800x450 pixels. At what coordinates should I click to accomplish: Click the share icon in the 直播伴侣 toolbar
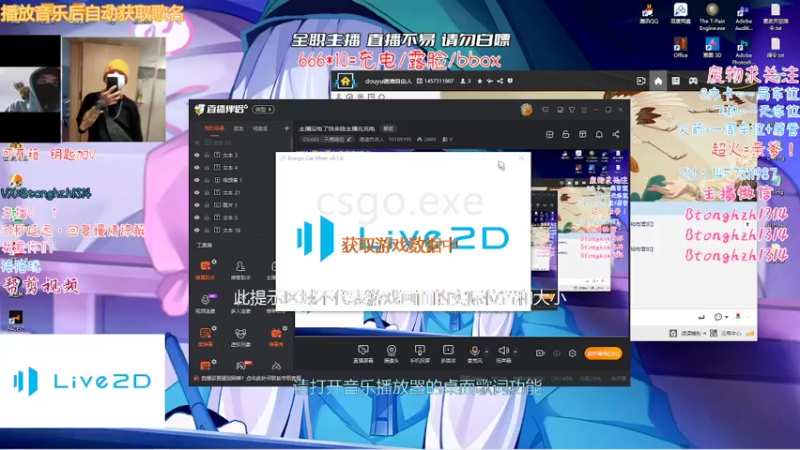point(616,134)
